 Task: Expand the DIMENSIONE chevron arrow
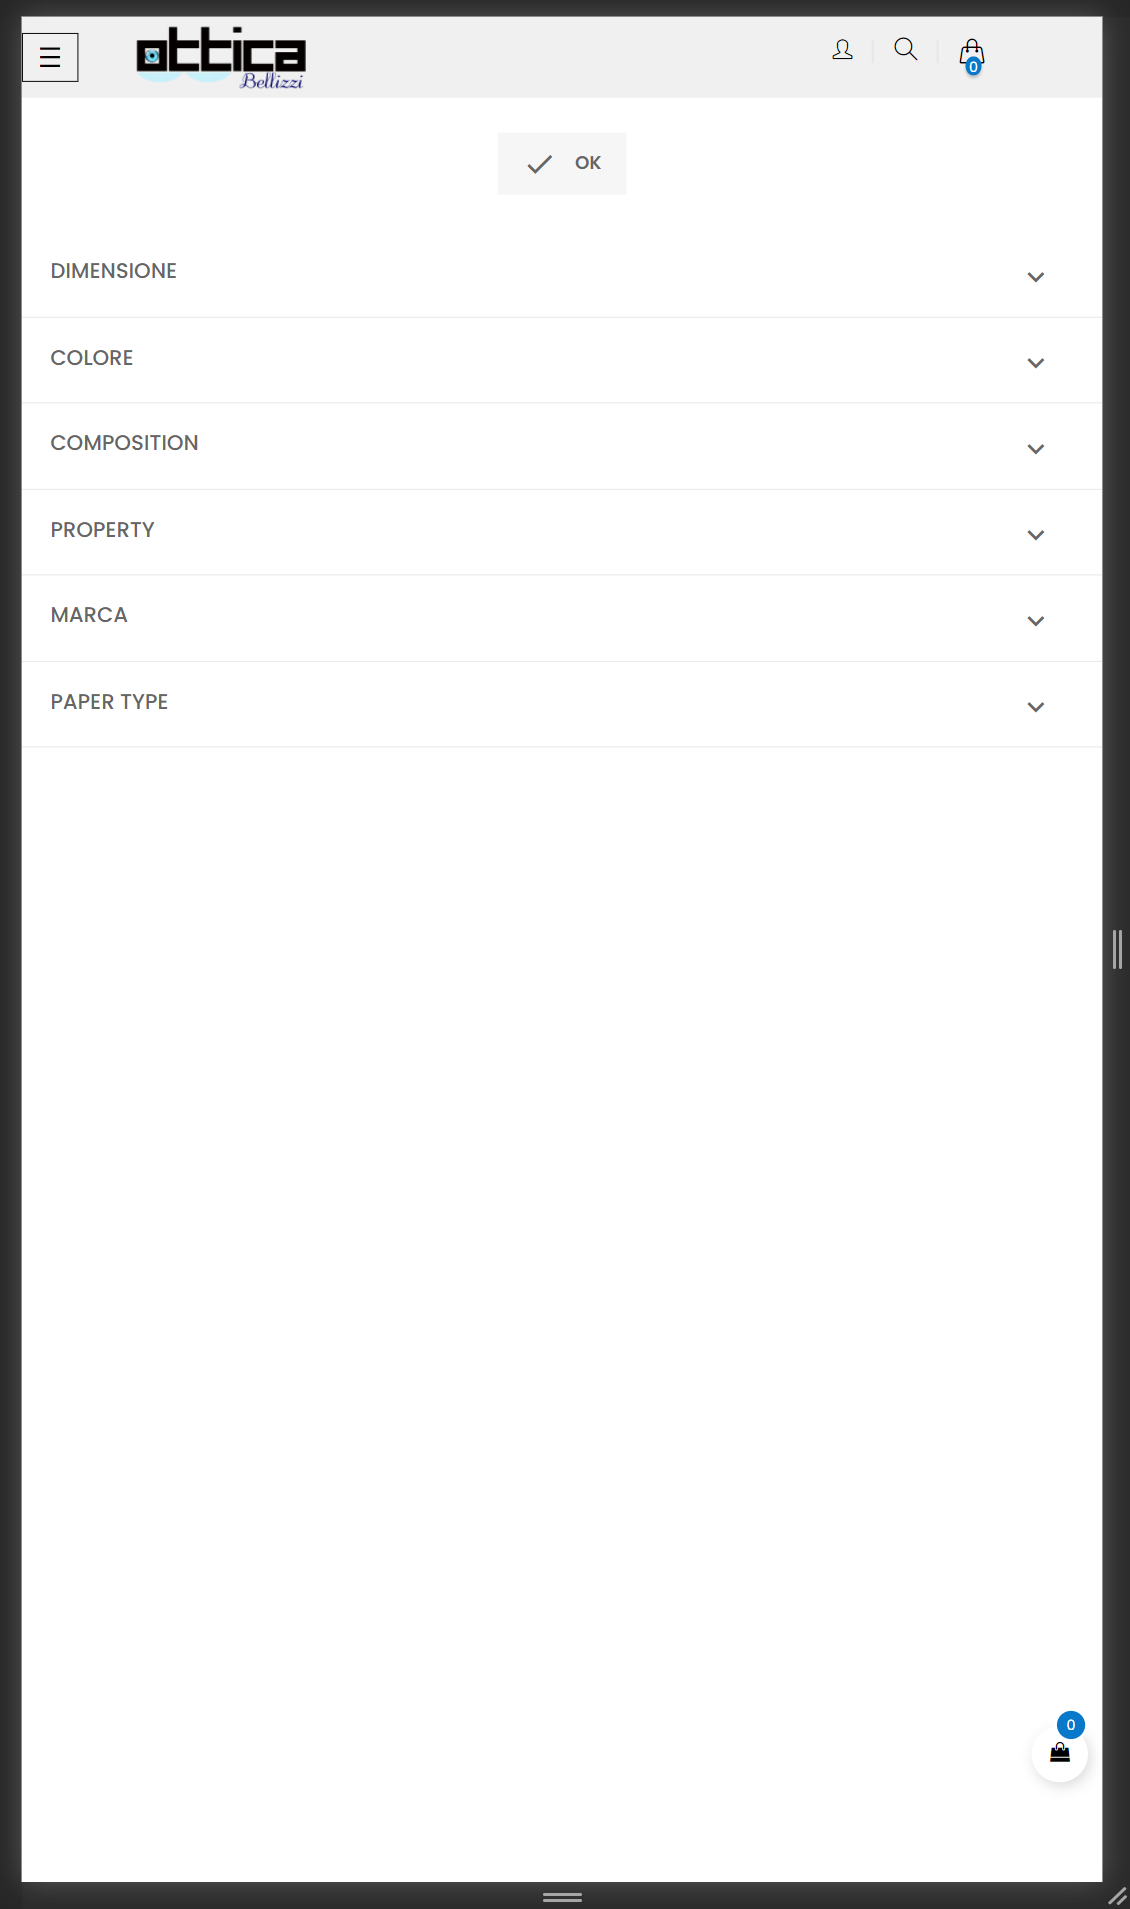[x=1035, y=277]
